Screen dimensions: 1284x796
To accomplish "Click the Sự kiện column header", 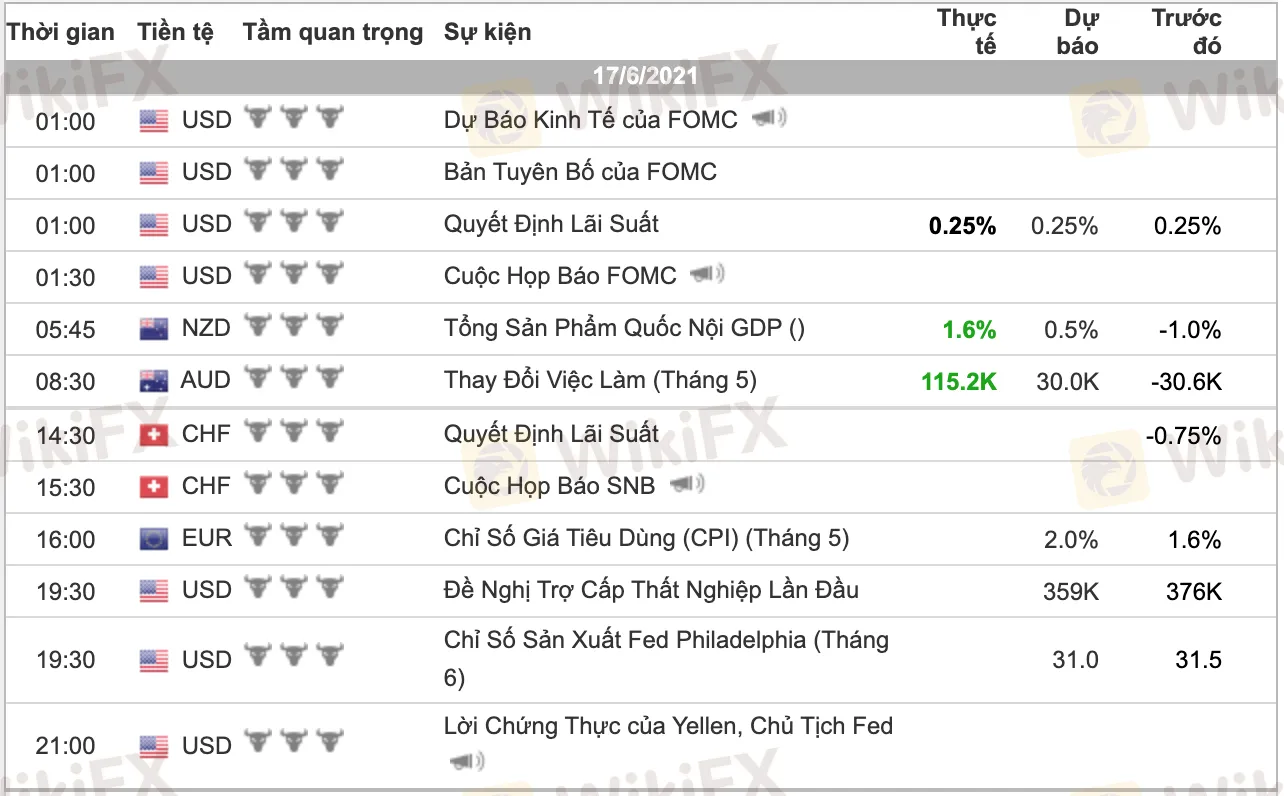I will click(x=488, y=32).
